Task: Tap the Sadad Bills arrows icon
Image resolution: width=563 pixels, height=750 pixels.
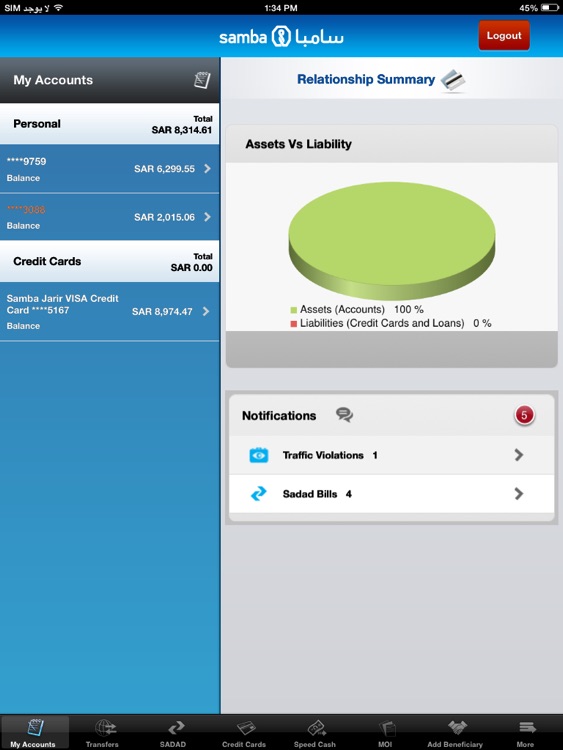Action: tap(259, 494)
